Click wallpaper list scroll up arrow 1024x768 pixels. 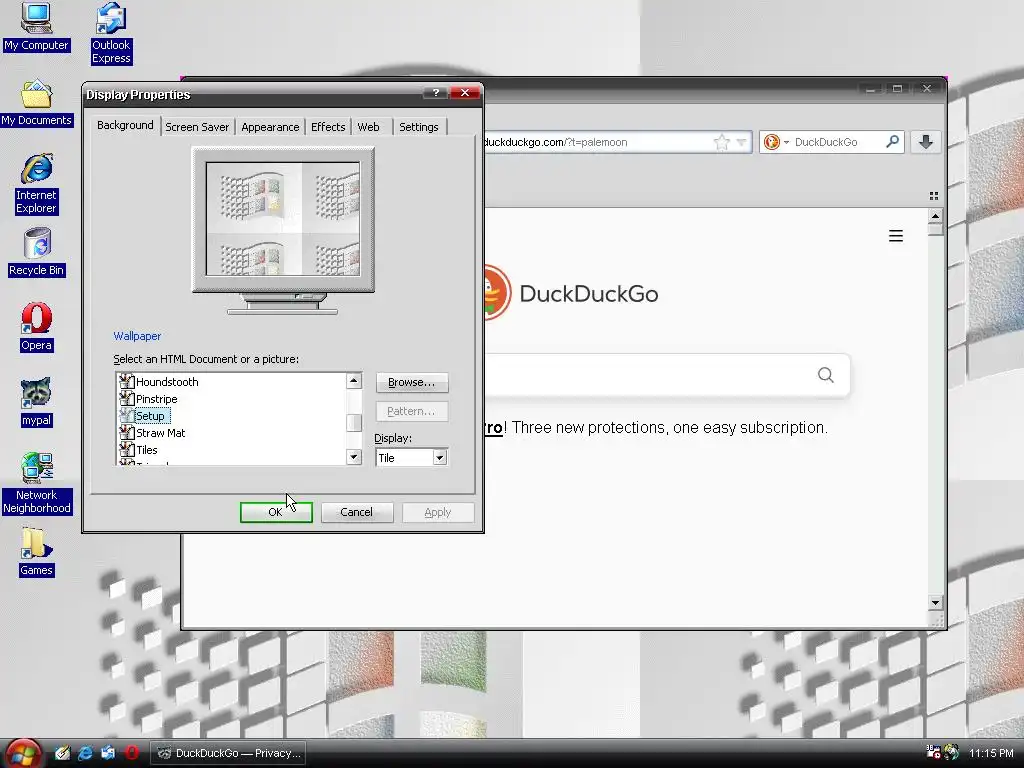pyautogui.click(x=354, y=380)
